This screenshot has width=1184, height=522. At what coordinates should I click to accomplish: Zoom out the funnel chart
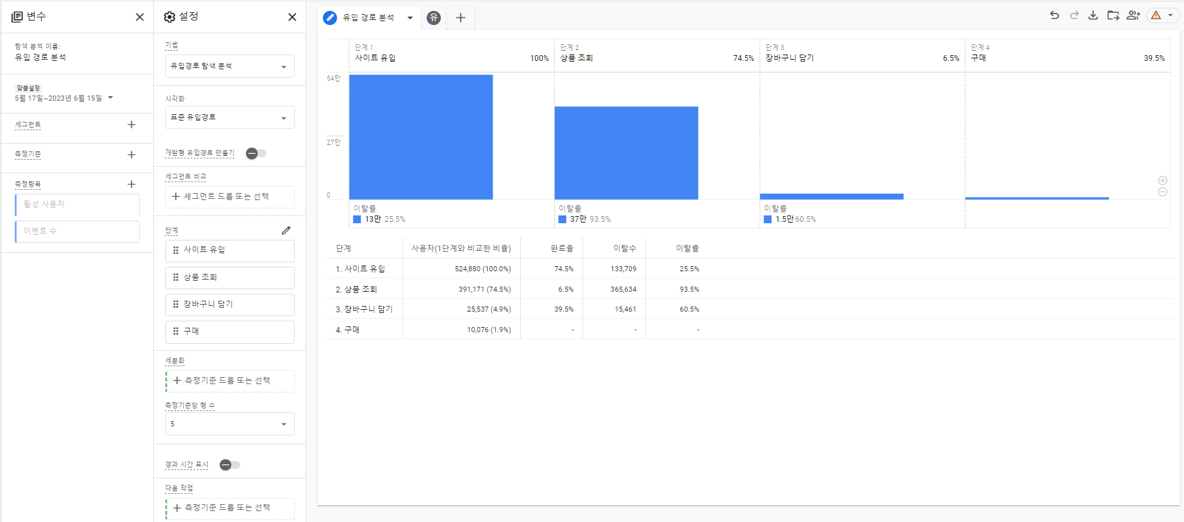pos(1162,192)
